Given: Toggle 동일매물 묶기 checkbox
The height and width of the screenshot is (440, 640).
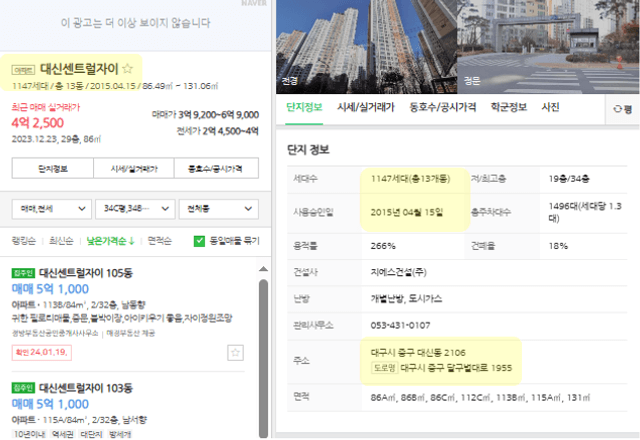Looking at the screenshot, I should click(x=199, y=241).
